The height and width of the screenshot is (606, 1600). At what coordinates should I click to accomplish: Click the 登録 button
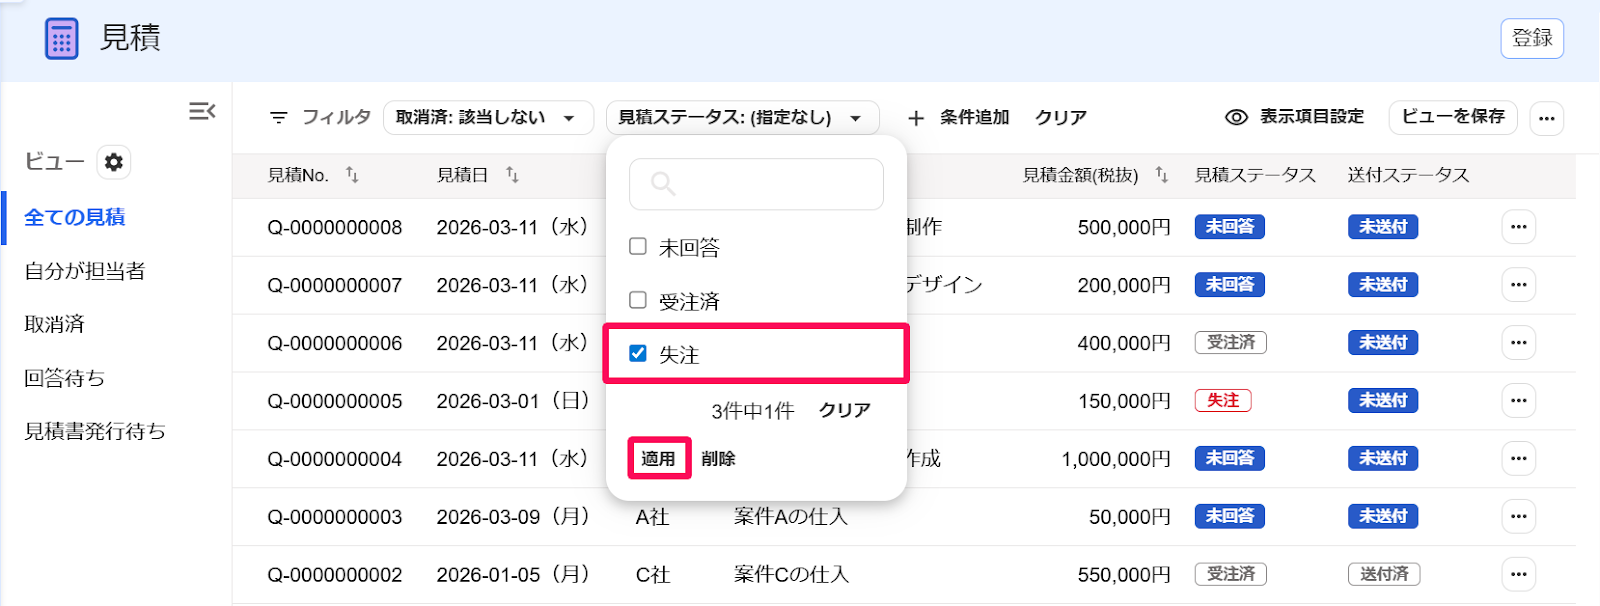(1532, 39)
